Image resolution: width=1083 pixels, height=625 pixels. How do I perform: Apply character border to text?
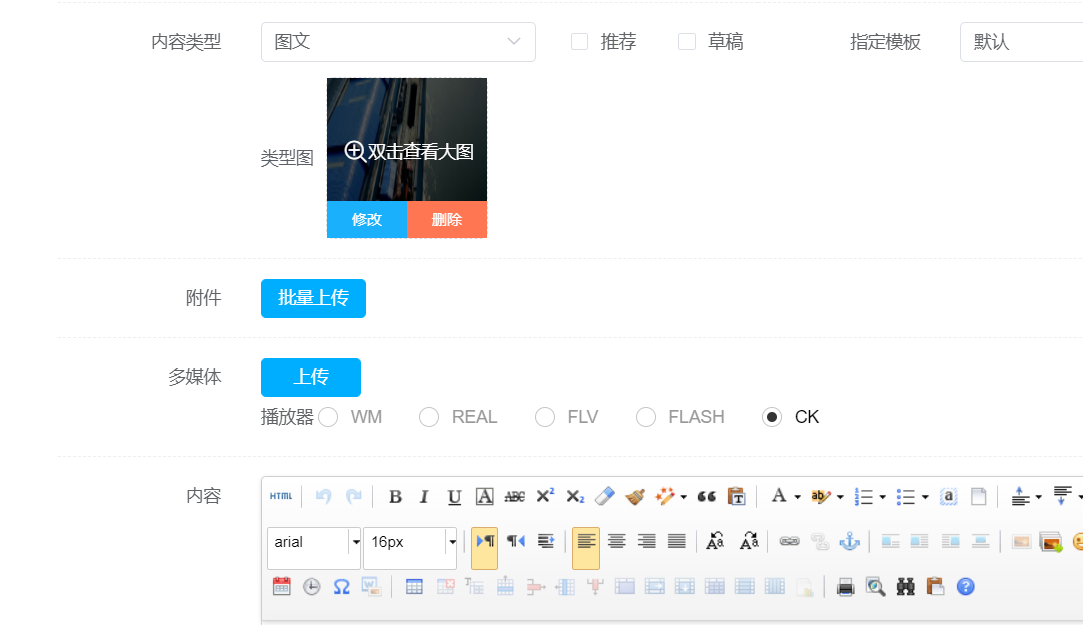tap(485, 497)
